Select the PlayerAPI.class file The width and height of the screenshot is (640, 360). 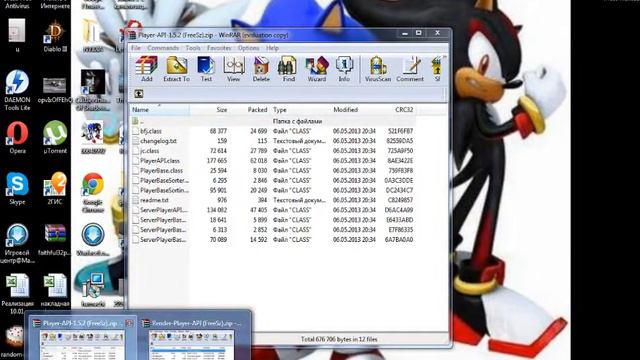pos(273,161)
